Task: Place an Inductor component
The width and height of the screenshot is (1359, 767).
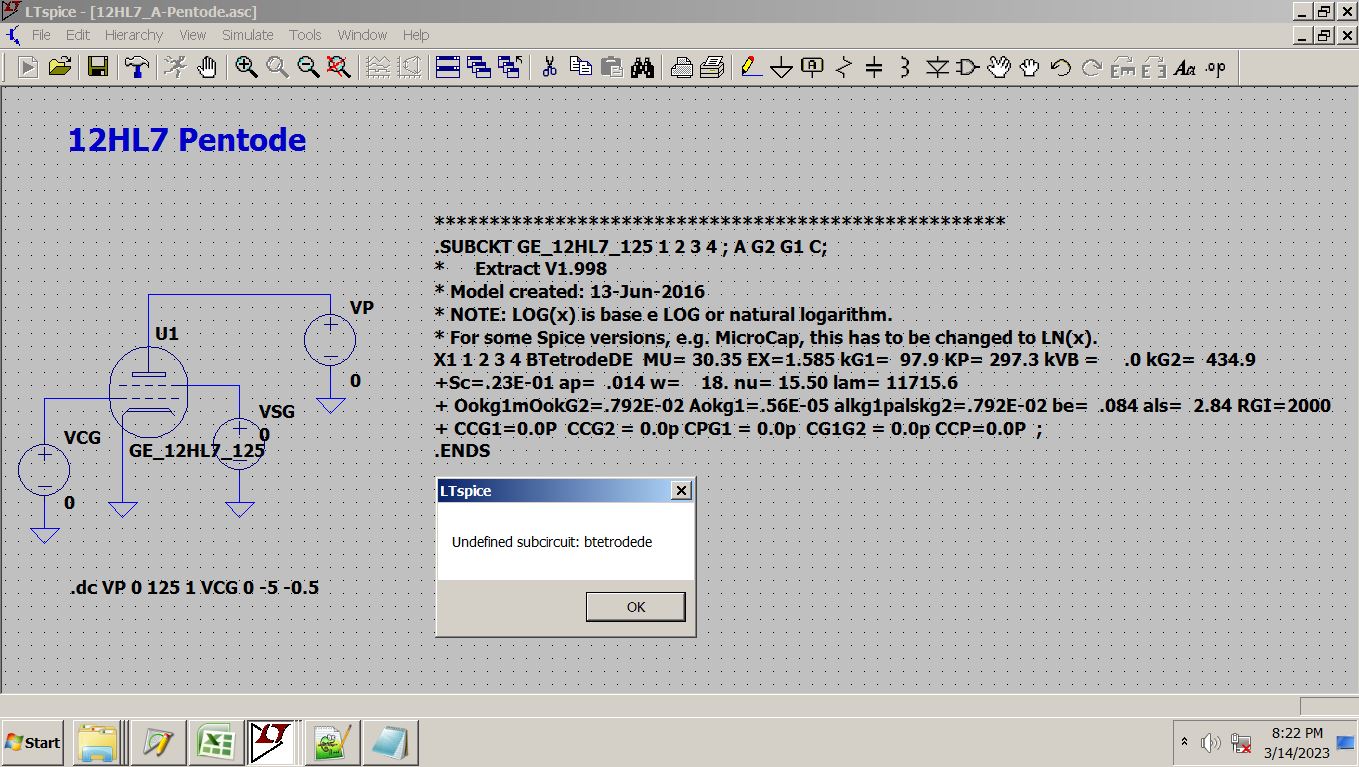Action: (x=905, y=67)
